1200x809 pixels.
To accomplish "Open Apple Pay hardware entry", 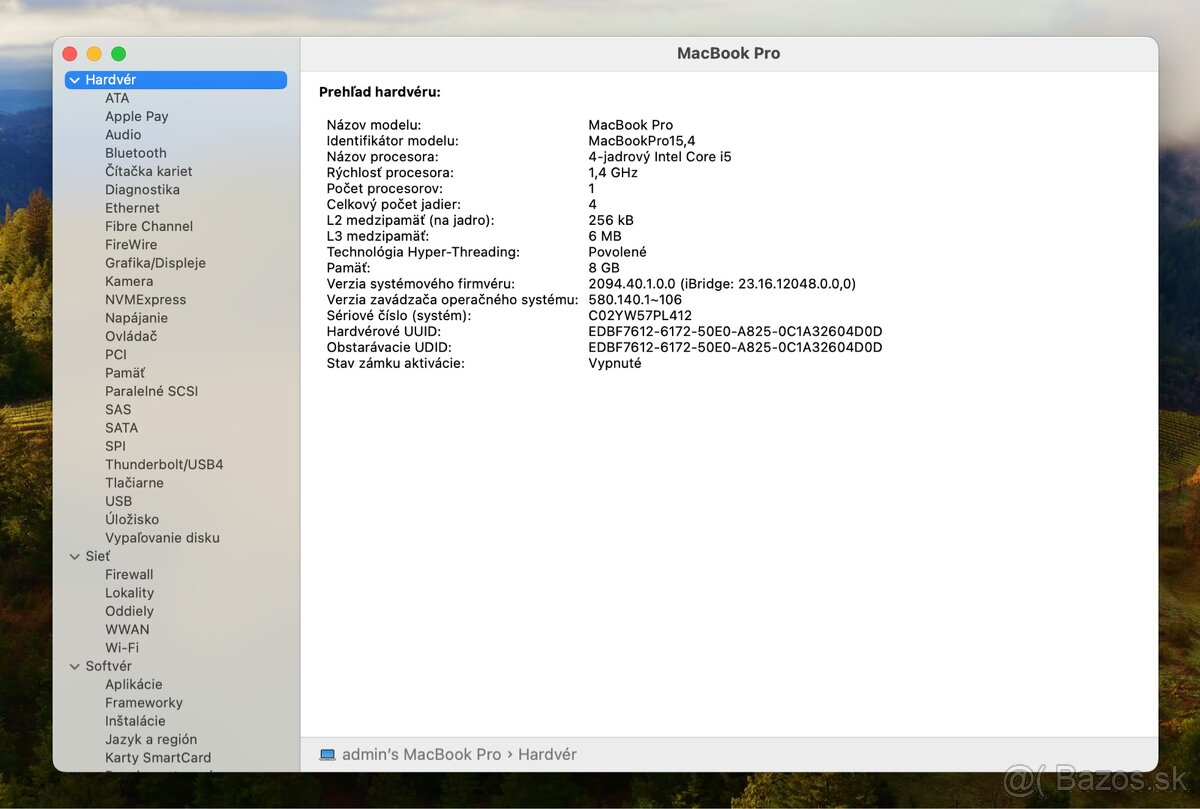I will pos(137,116).
